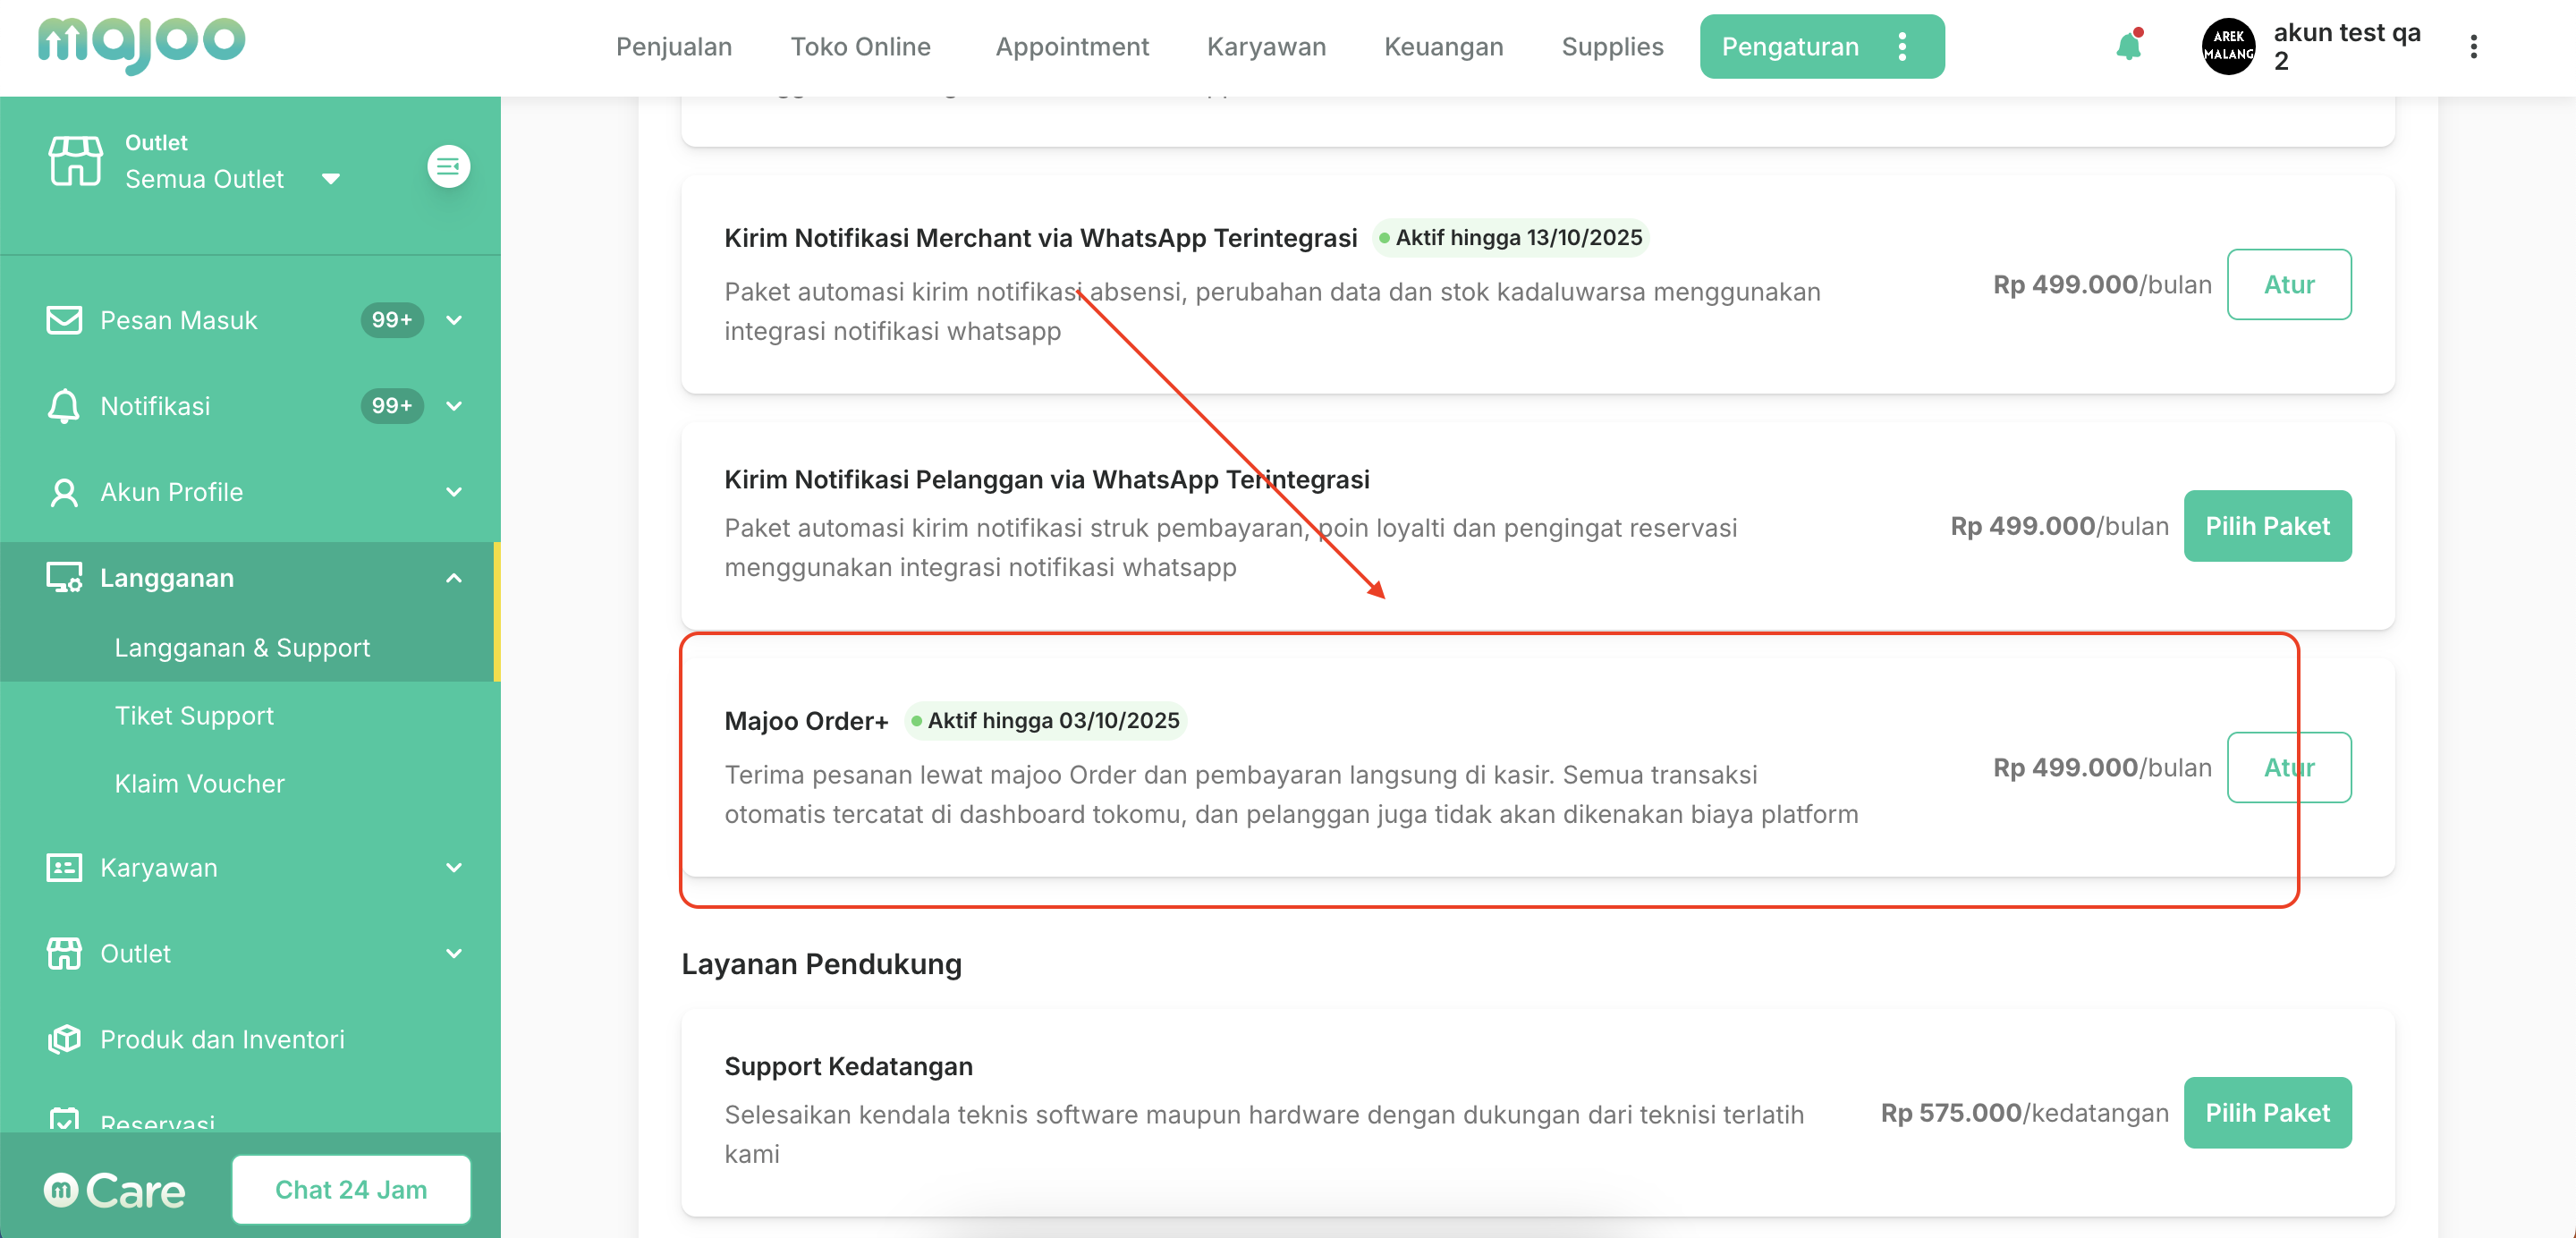2576x1238 pixels.
Task: Click the Outlet store icon in sidebar header
Action: coord(76,161)
